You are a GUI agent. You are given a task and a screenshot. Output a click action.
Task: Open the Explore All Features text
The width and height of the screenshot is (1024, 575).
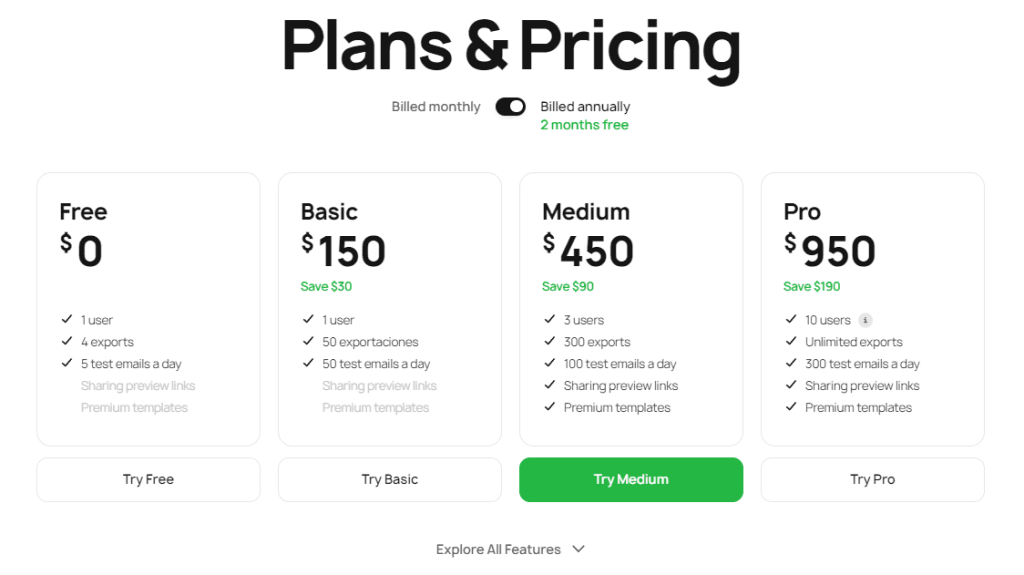click(498, 550)
